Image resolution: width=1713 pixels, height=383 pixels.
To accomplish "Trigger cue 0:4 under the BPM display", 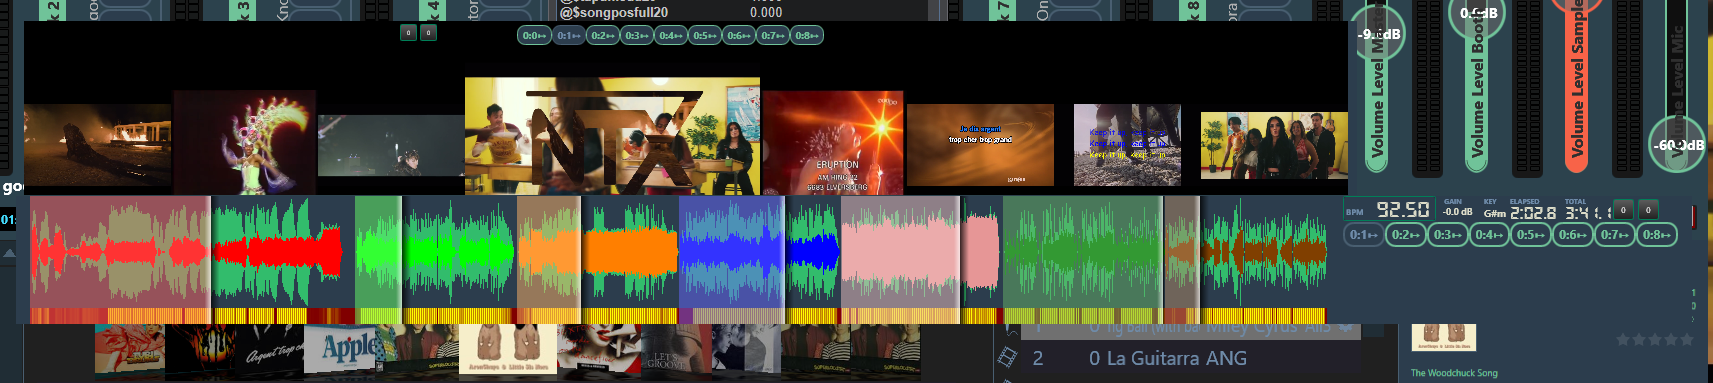I will (1489, 235).
